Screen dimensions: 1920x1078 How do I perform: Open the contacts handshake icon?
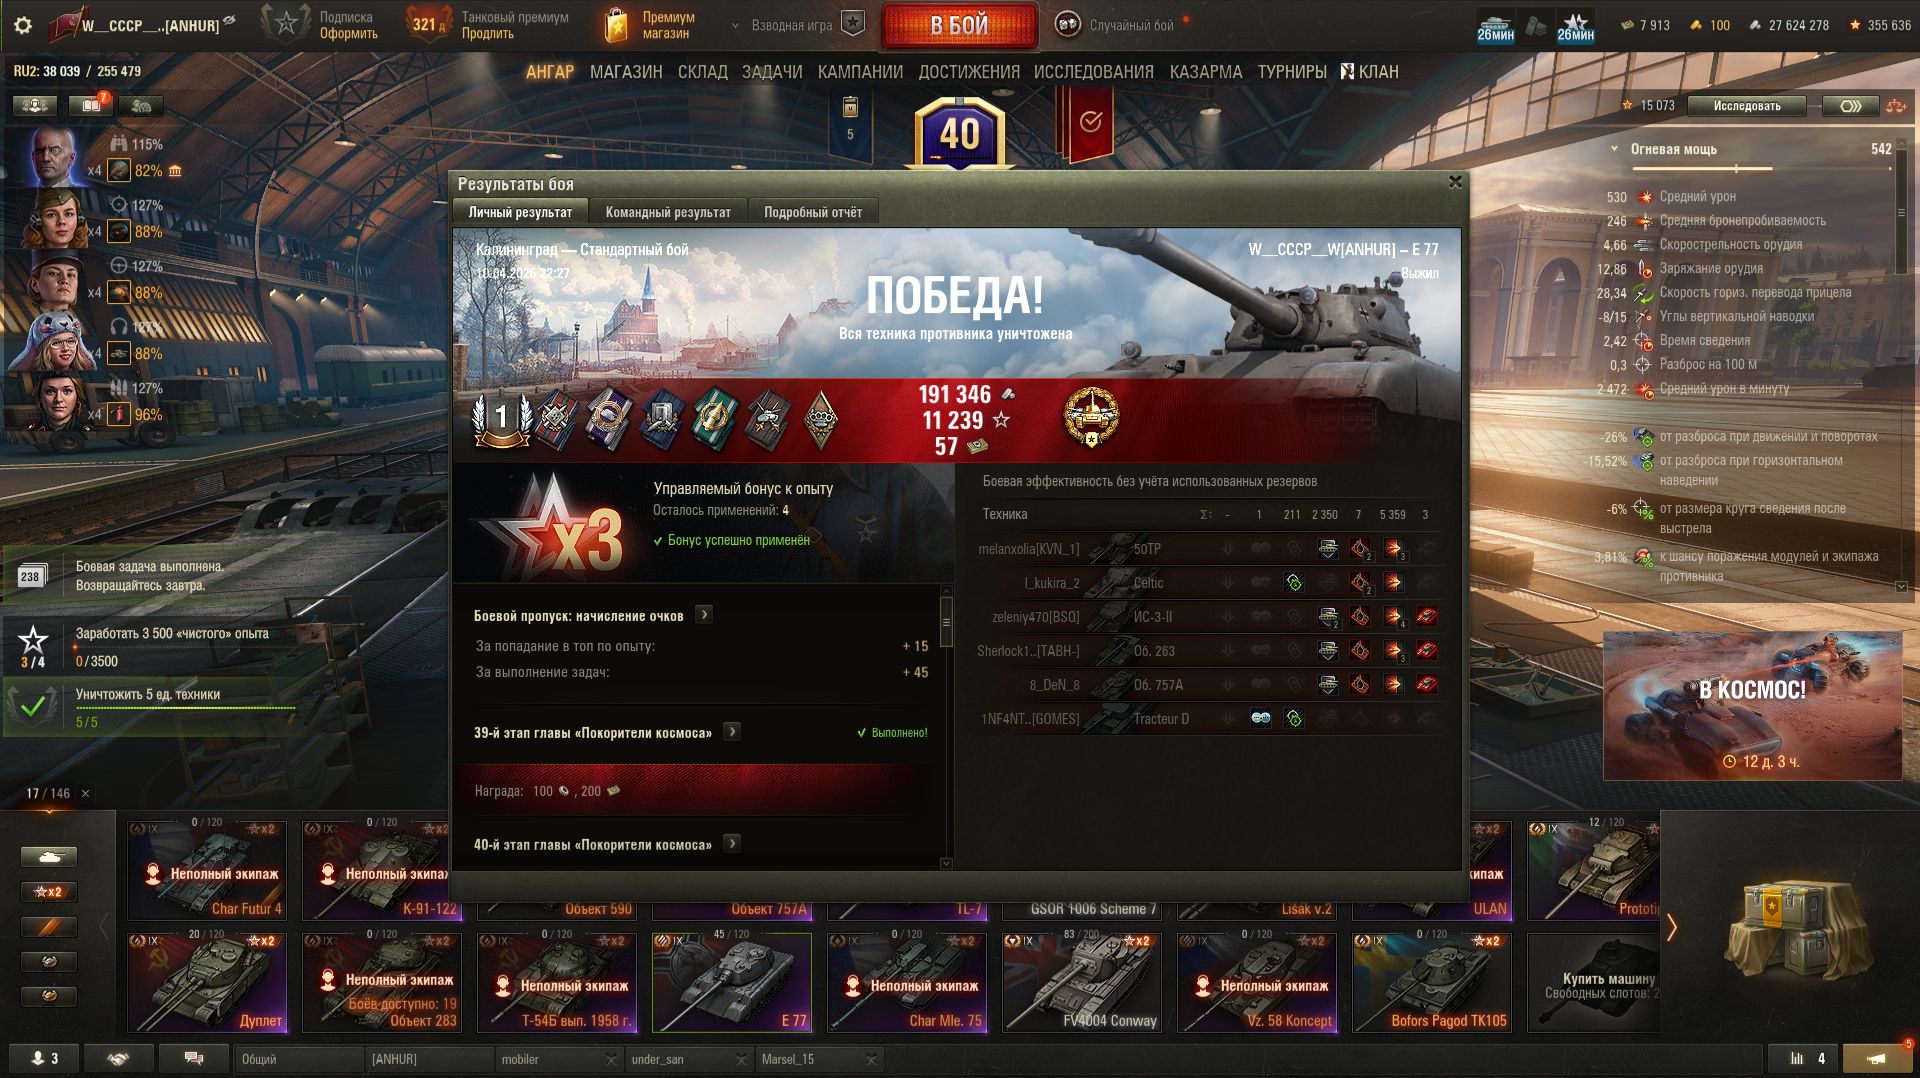118,1058
